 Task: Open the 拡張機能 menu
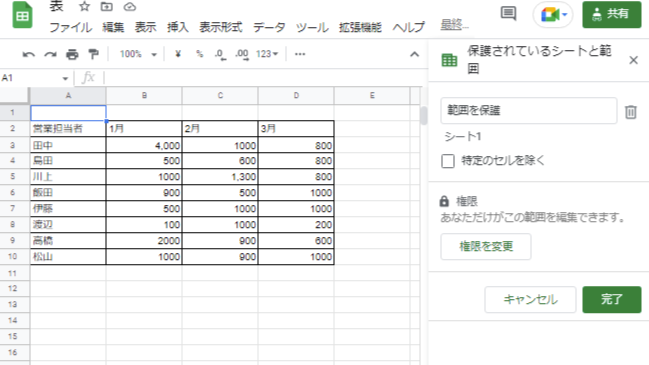[360, 27]
